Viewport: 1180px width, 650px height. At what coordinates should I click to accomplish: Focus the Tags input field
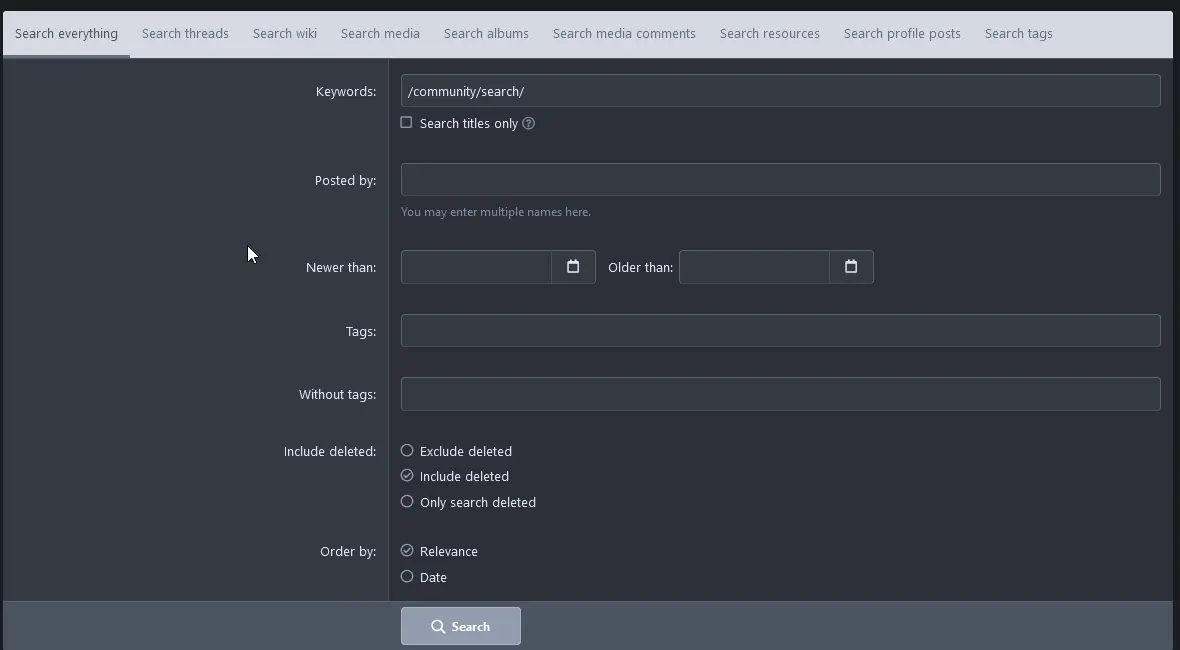780,331
